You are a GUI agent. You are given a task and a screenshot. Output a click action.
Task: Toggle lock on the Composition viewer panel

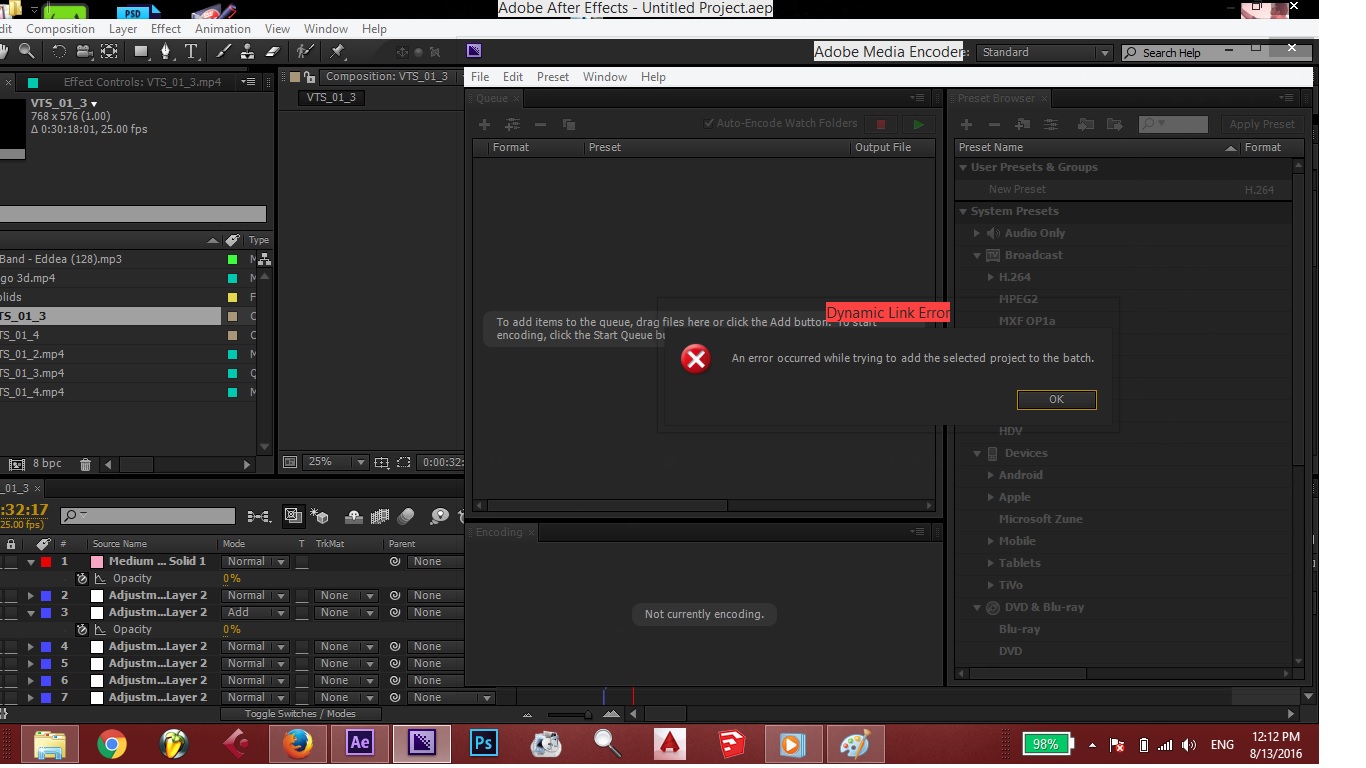click(310, 77)
